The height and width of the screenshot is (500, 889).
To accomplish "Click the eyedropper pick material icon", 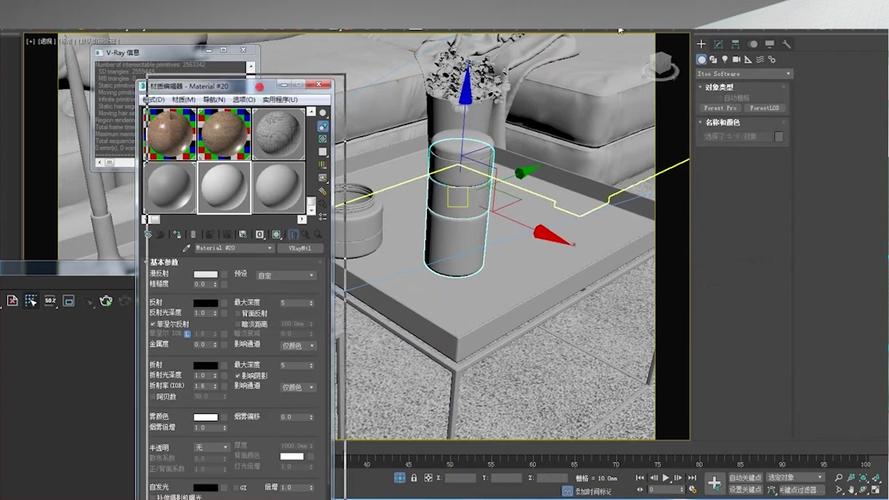I will coord(186,247).
